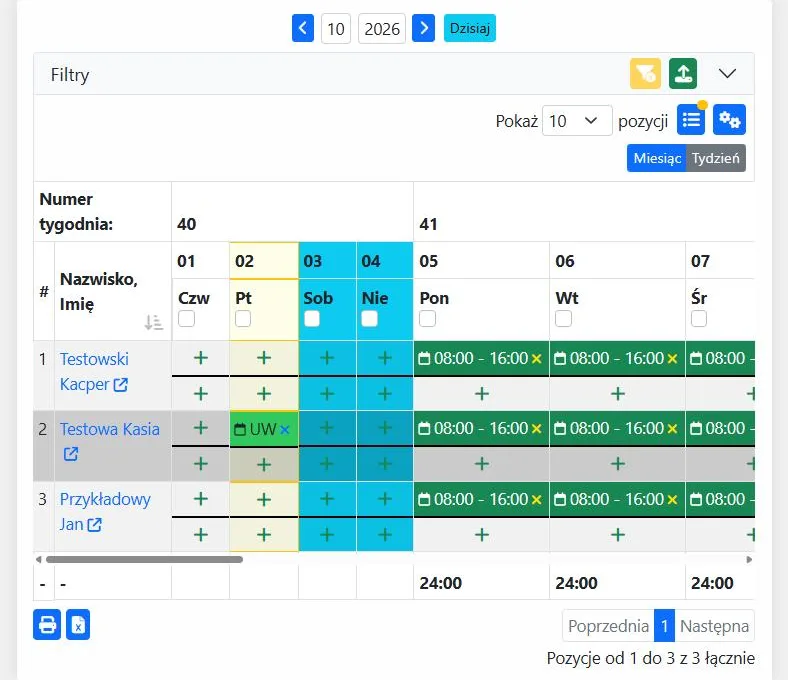Screen dimensions: 788x680
Task: Expand the Filtry panel chevron
Action: click(x=727, y=74)
